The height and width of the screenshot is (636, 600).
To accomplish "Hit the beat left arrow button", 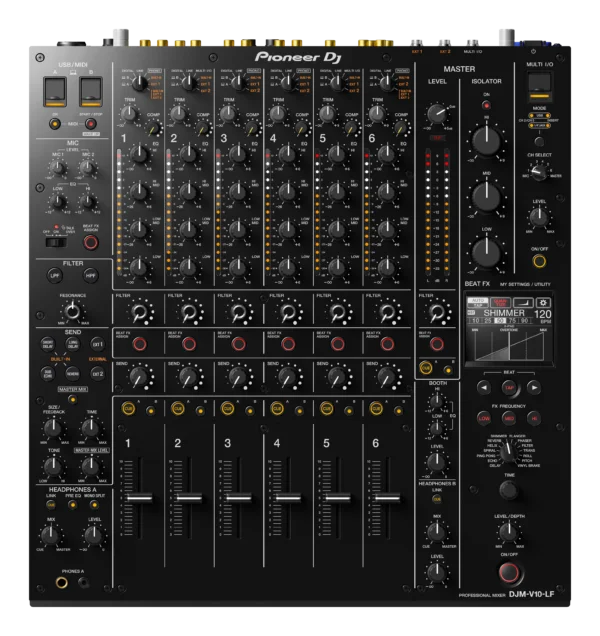I will click(484, 388).
